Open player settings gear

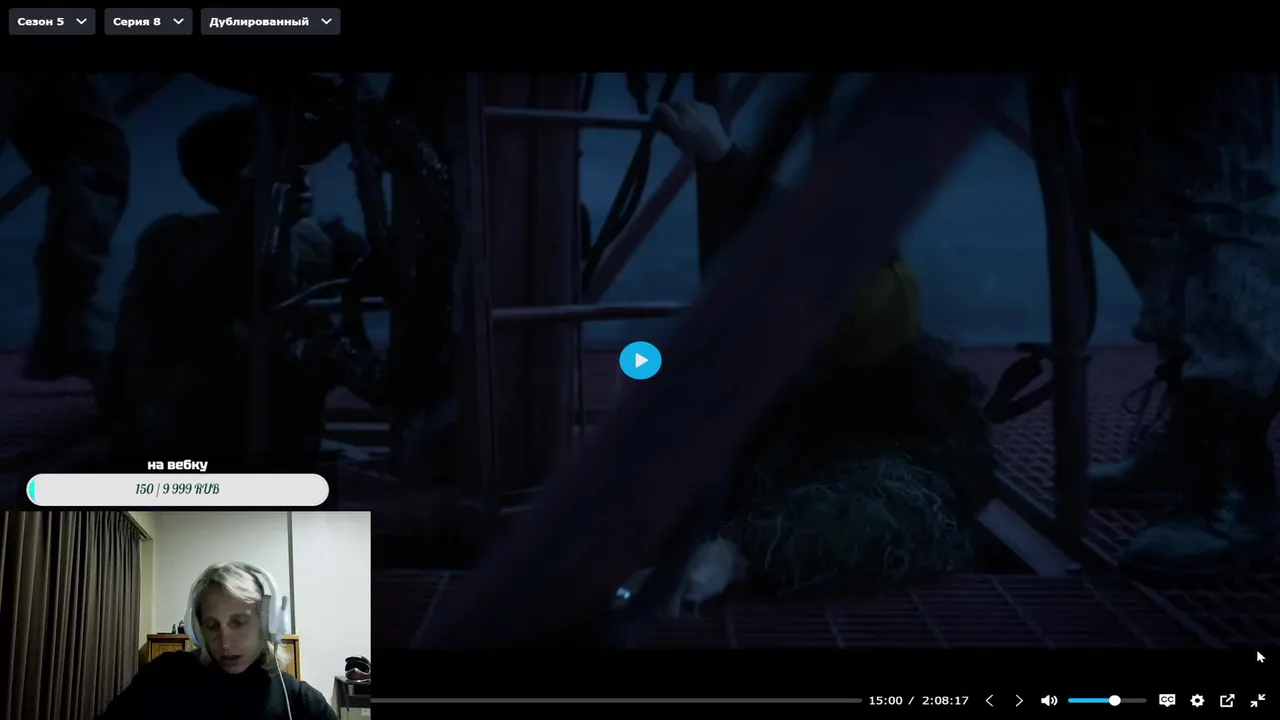pos(1197,701)
